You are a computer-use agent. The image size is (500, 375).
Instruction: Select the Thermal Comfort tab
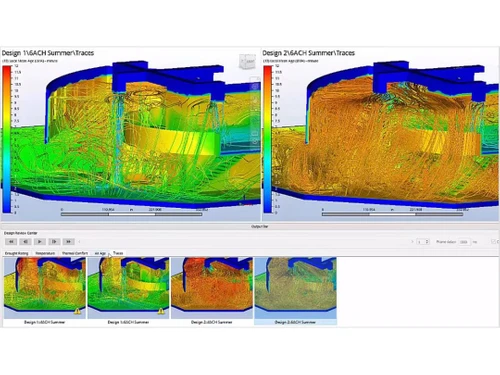pos(75,253)
